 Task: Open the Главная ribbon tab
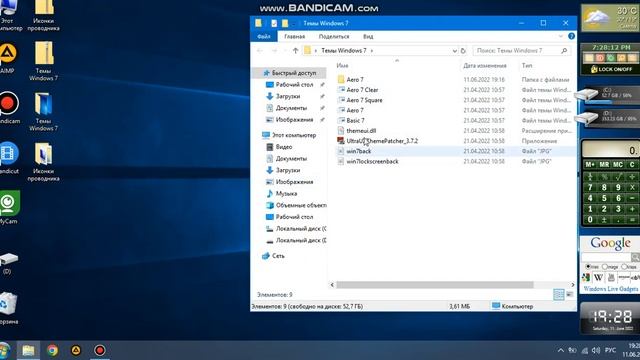tap(294, 36)
